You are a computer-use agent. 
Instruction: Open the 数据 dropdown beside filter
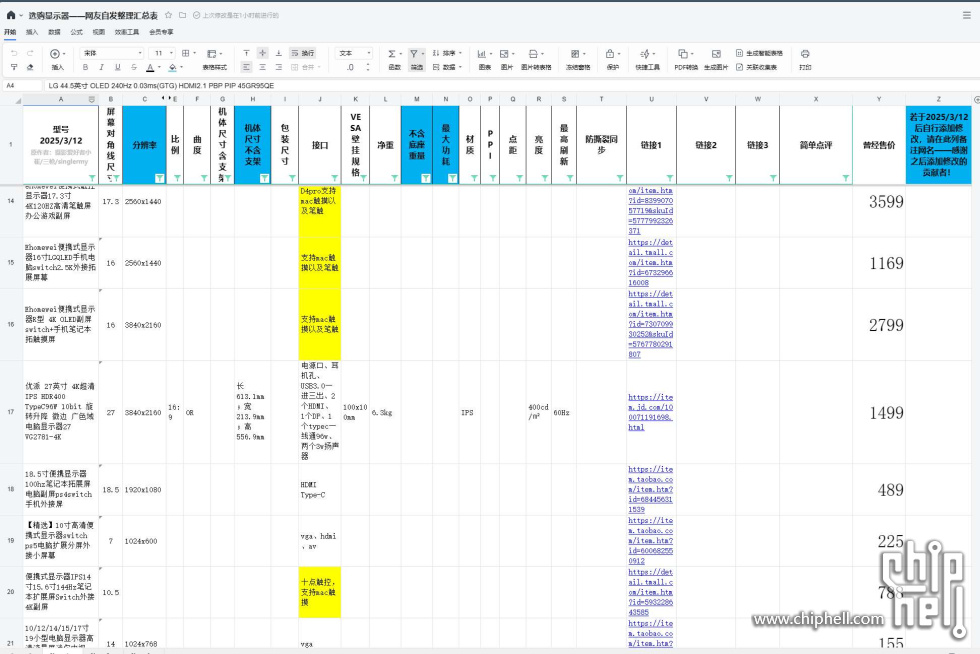pyautogui.click(x=448, y=67)
